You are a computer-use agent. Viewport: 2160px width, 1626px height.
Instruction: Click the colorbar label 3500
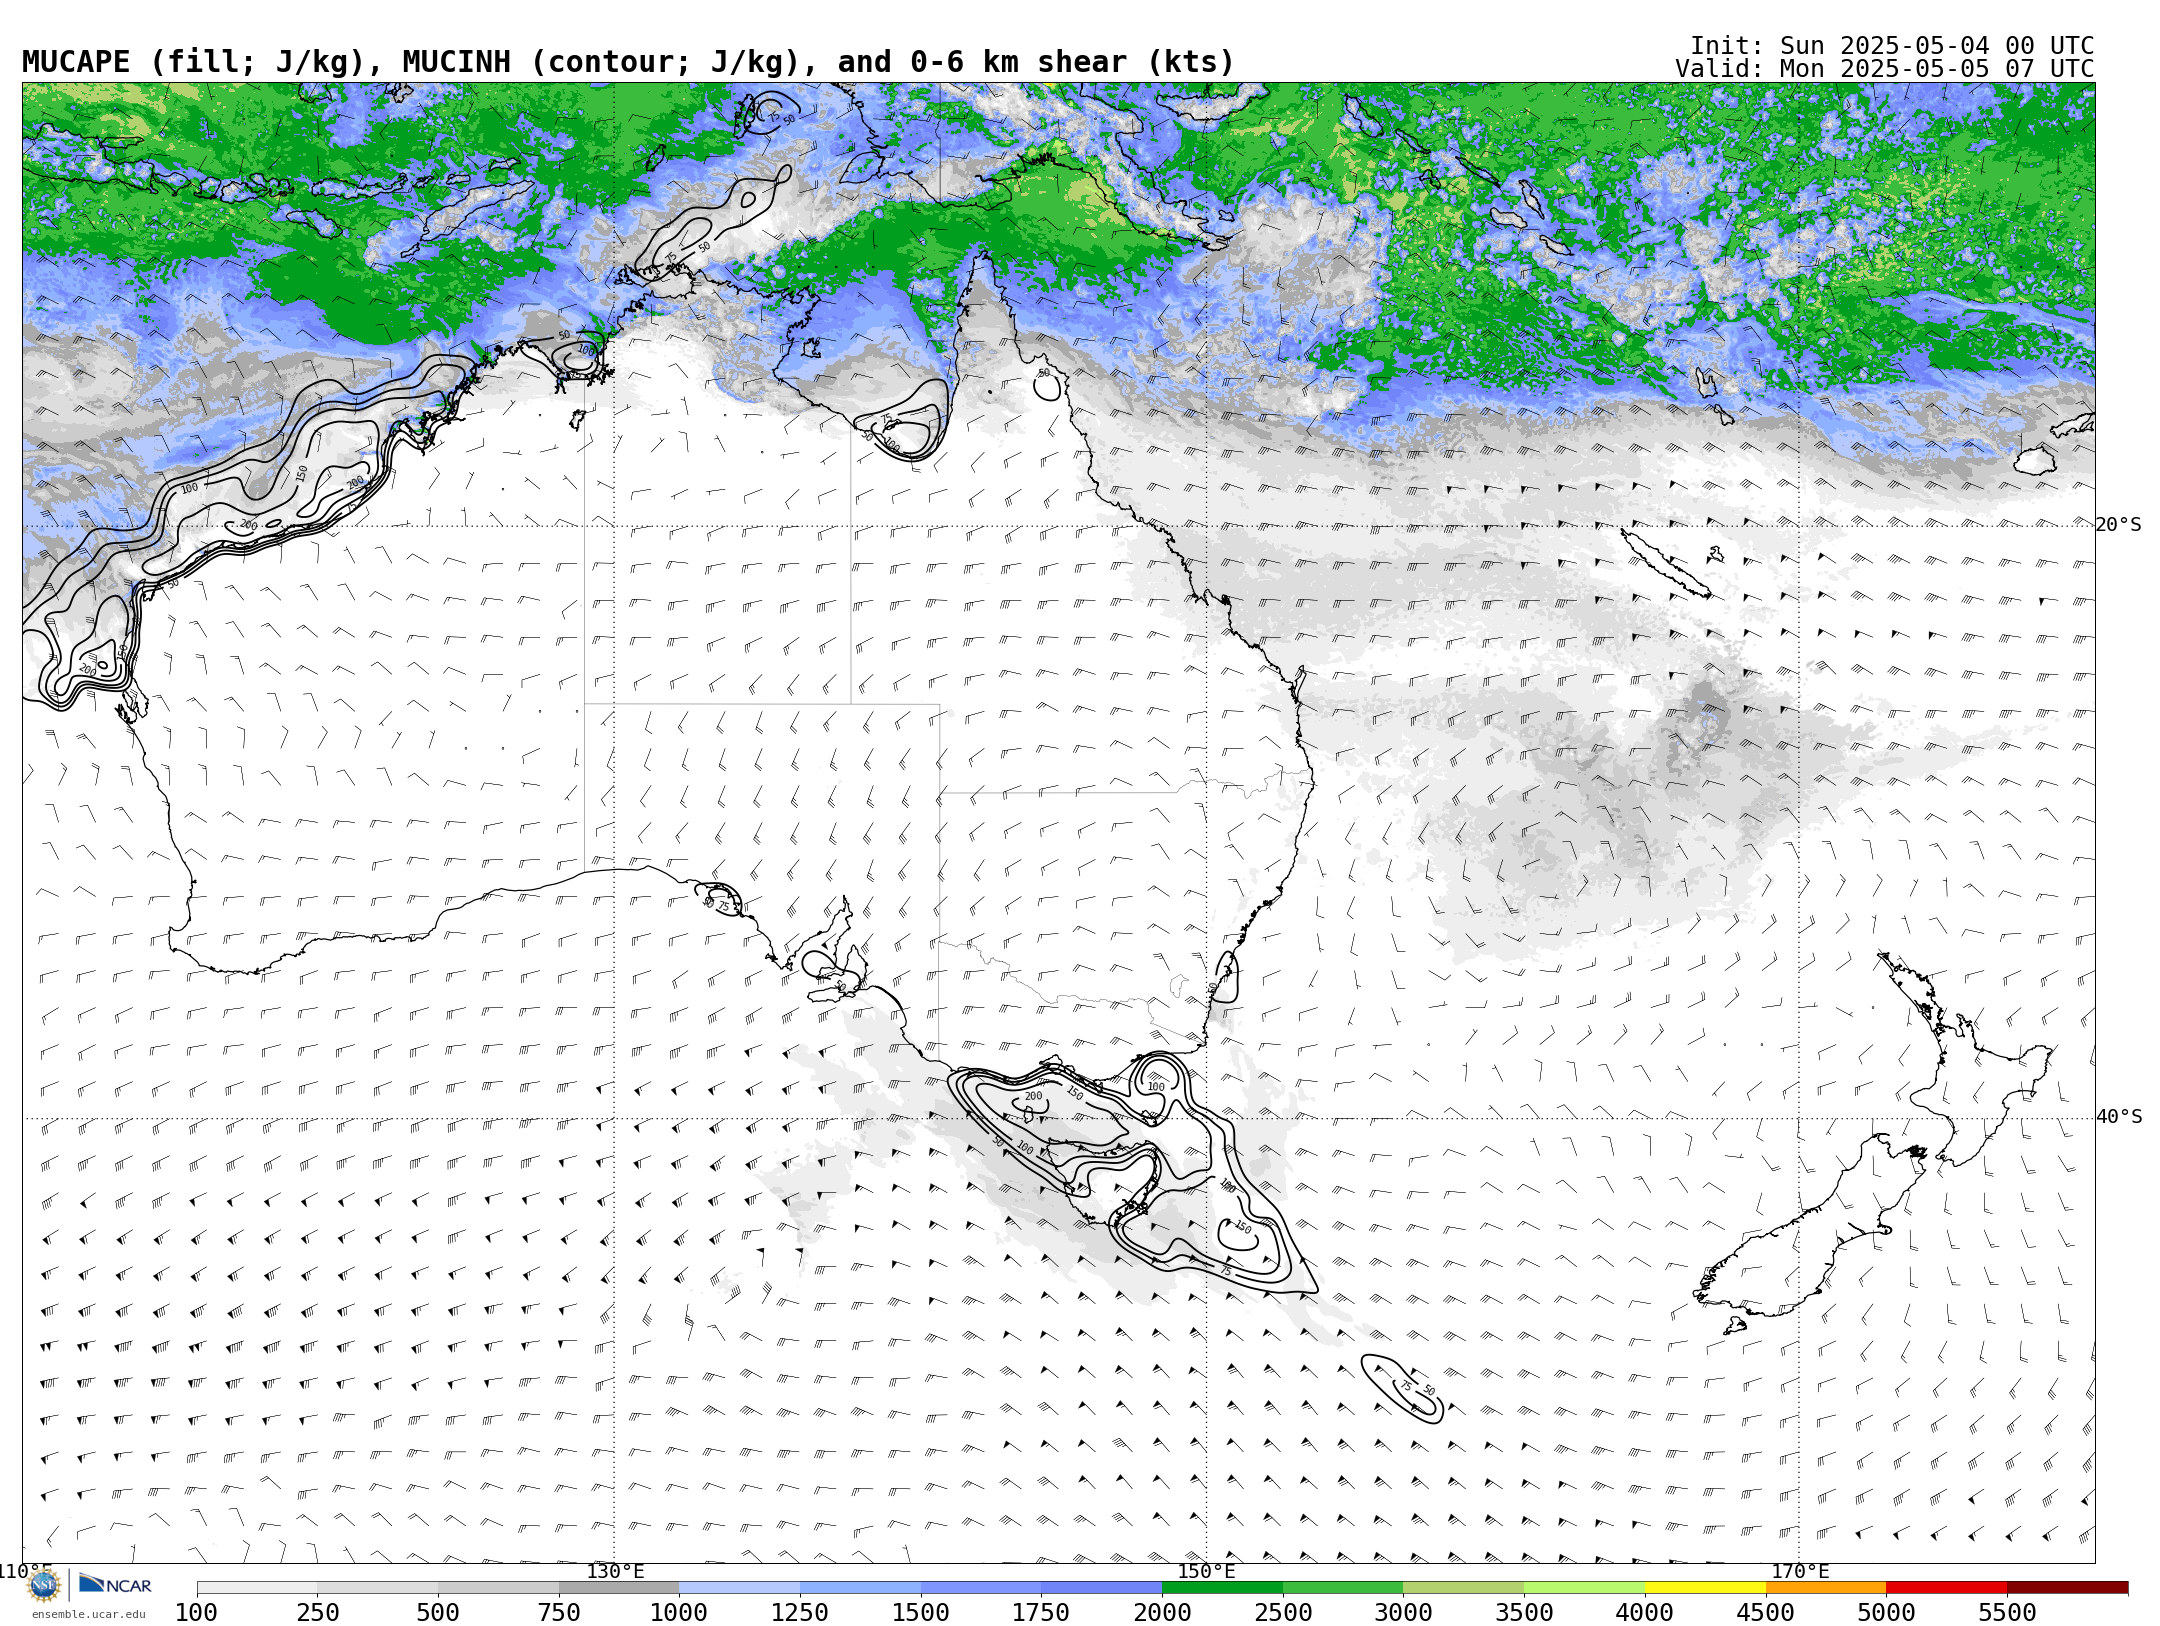[x=1524, y=1613]
